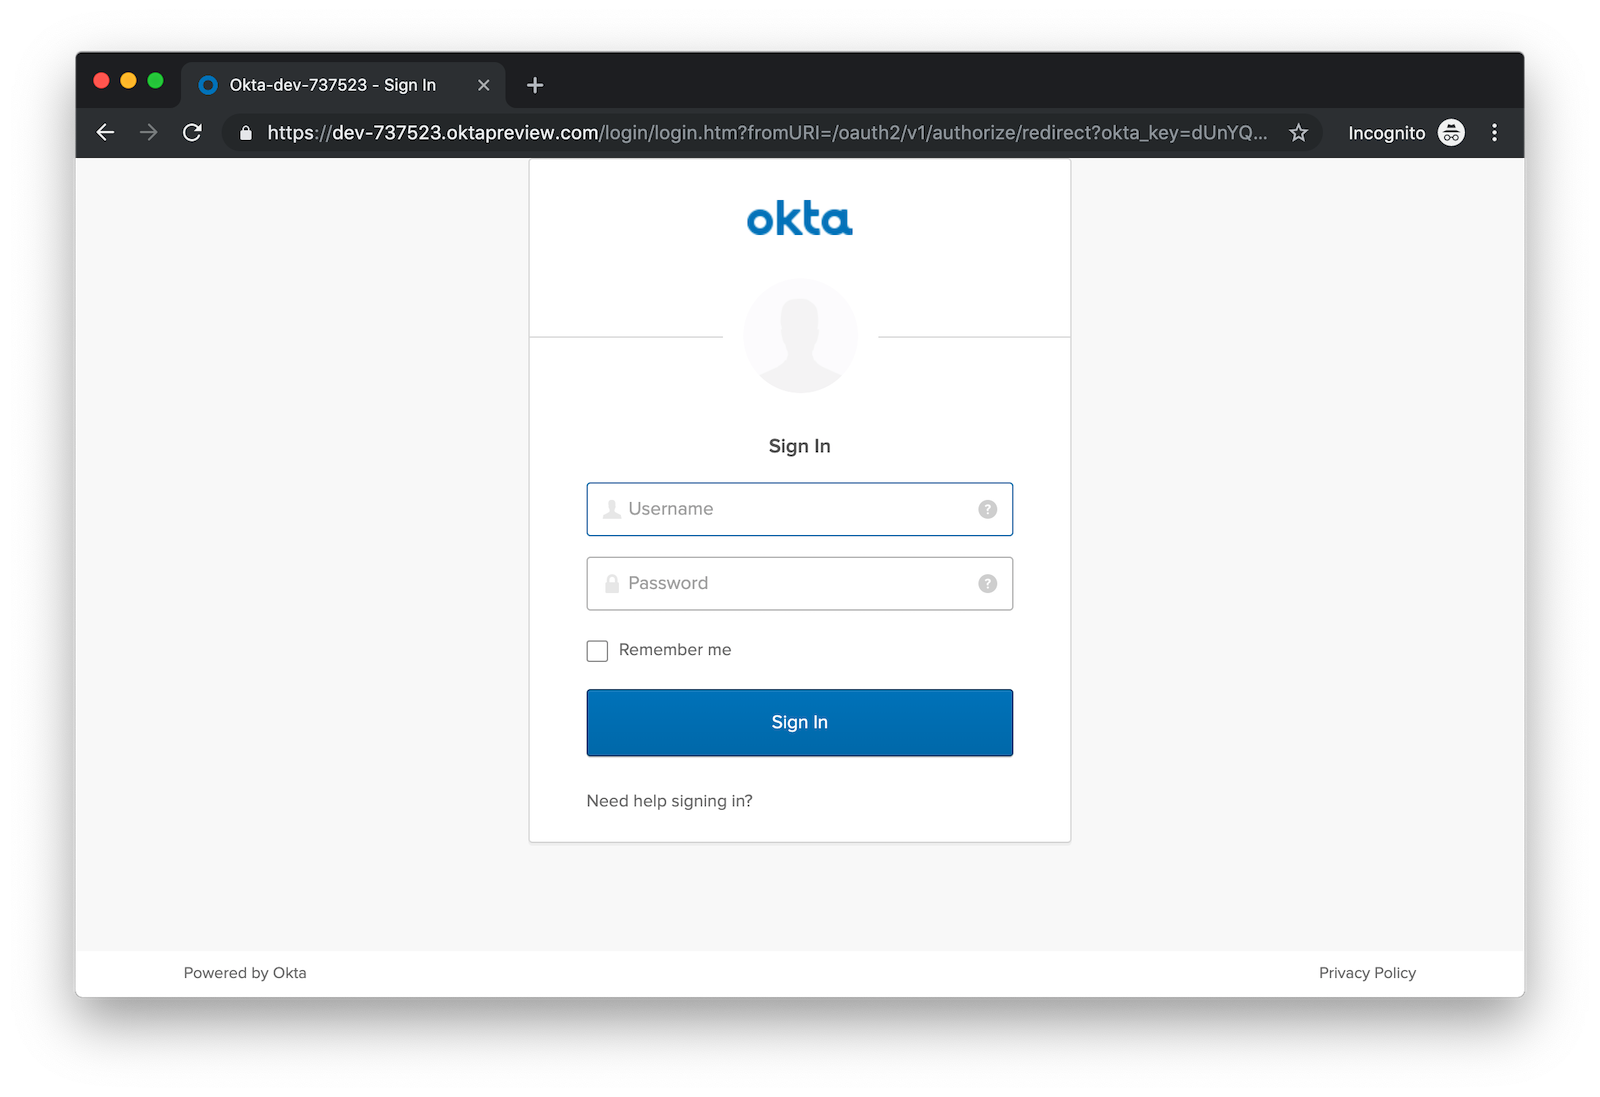Close the Okta Sign In tab

(484, 85)
